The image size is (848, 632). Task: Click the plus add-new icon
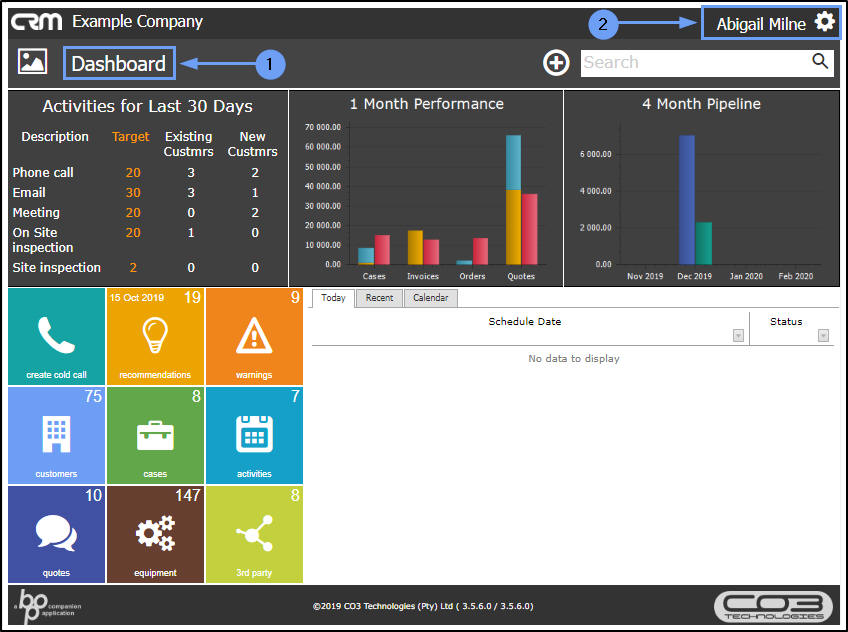[x=556, y=63]
